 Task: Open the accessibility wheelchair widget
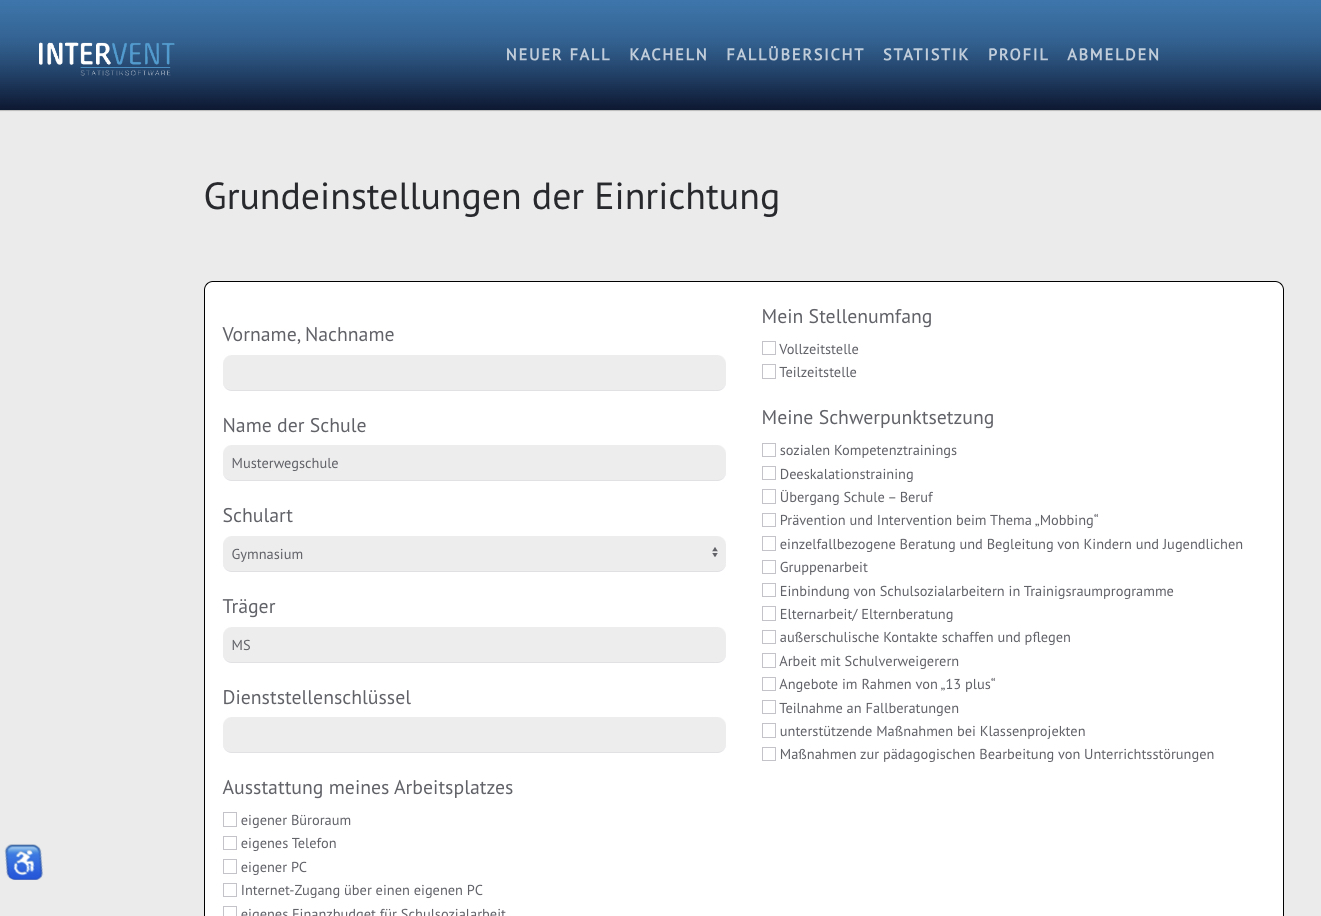click(x=24, y=862)
